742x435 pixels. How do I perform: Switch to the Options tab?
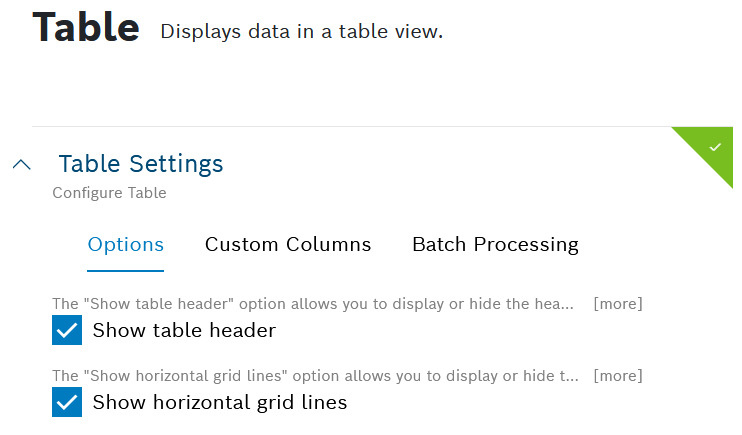coord(126,244)
